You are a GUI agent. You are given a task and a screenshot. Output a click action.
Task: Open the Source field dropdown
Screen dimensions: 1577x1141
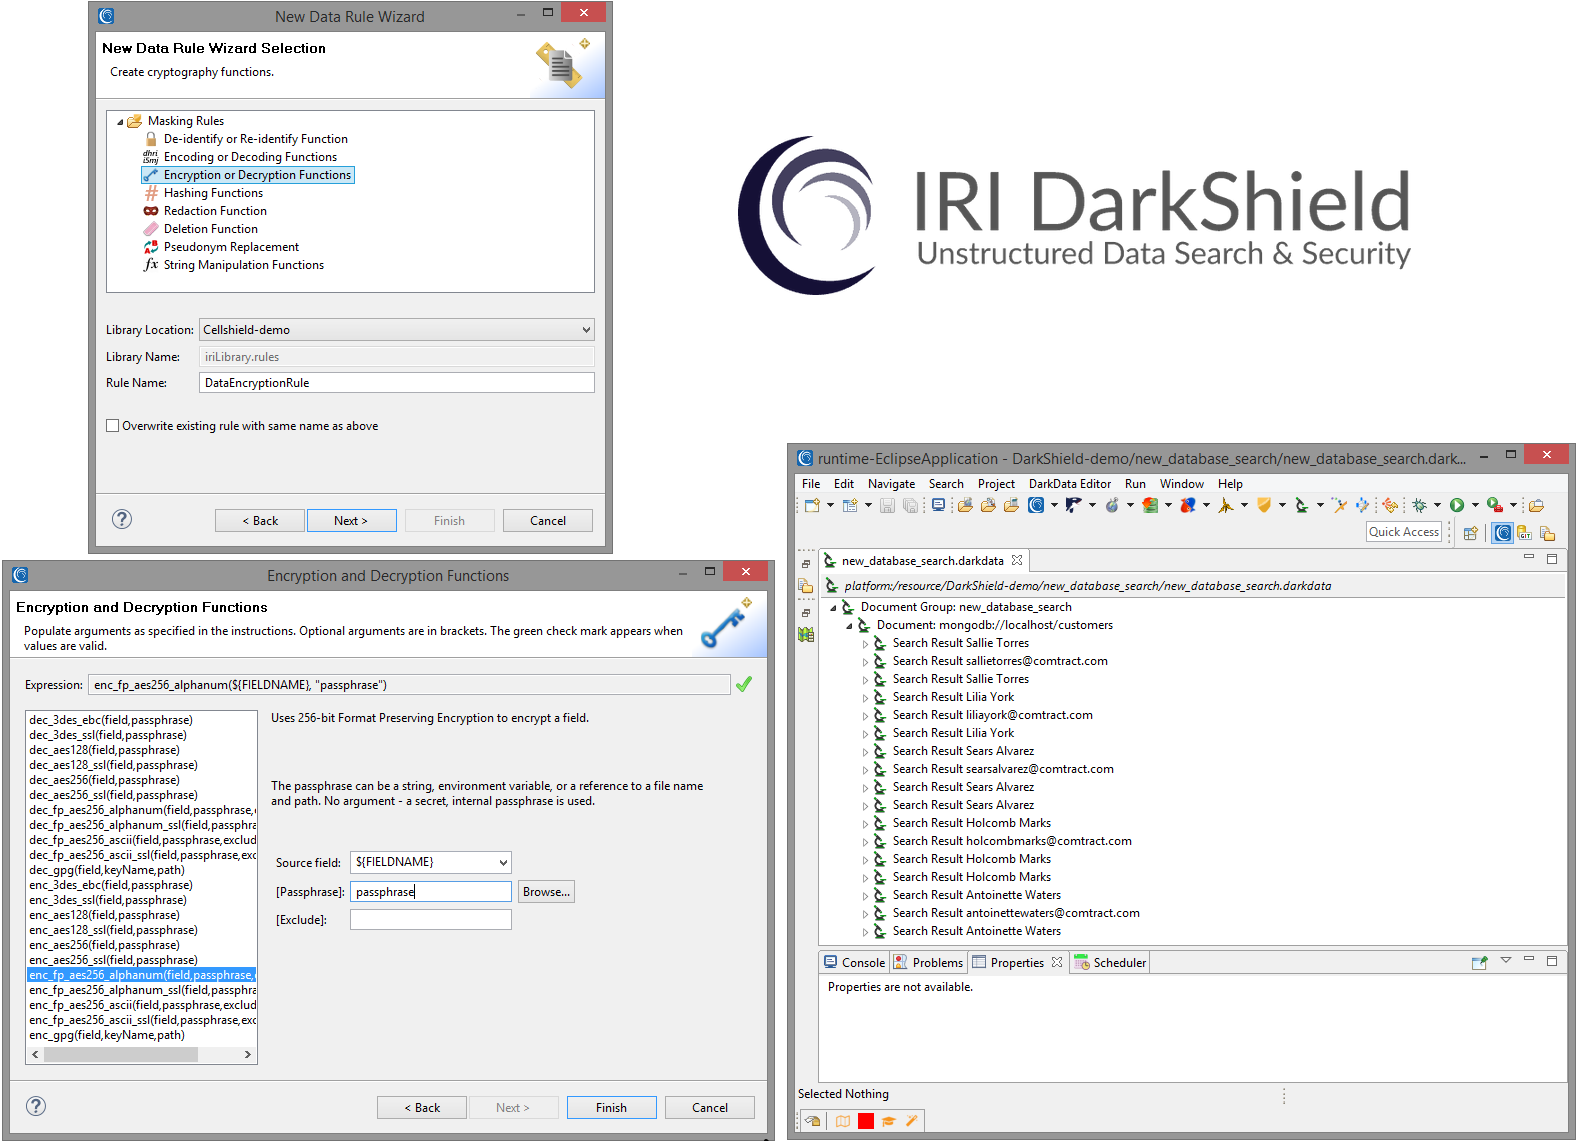[x=503, y=862]
